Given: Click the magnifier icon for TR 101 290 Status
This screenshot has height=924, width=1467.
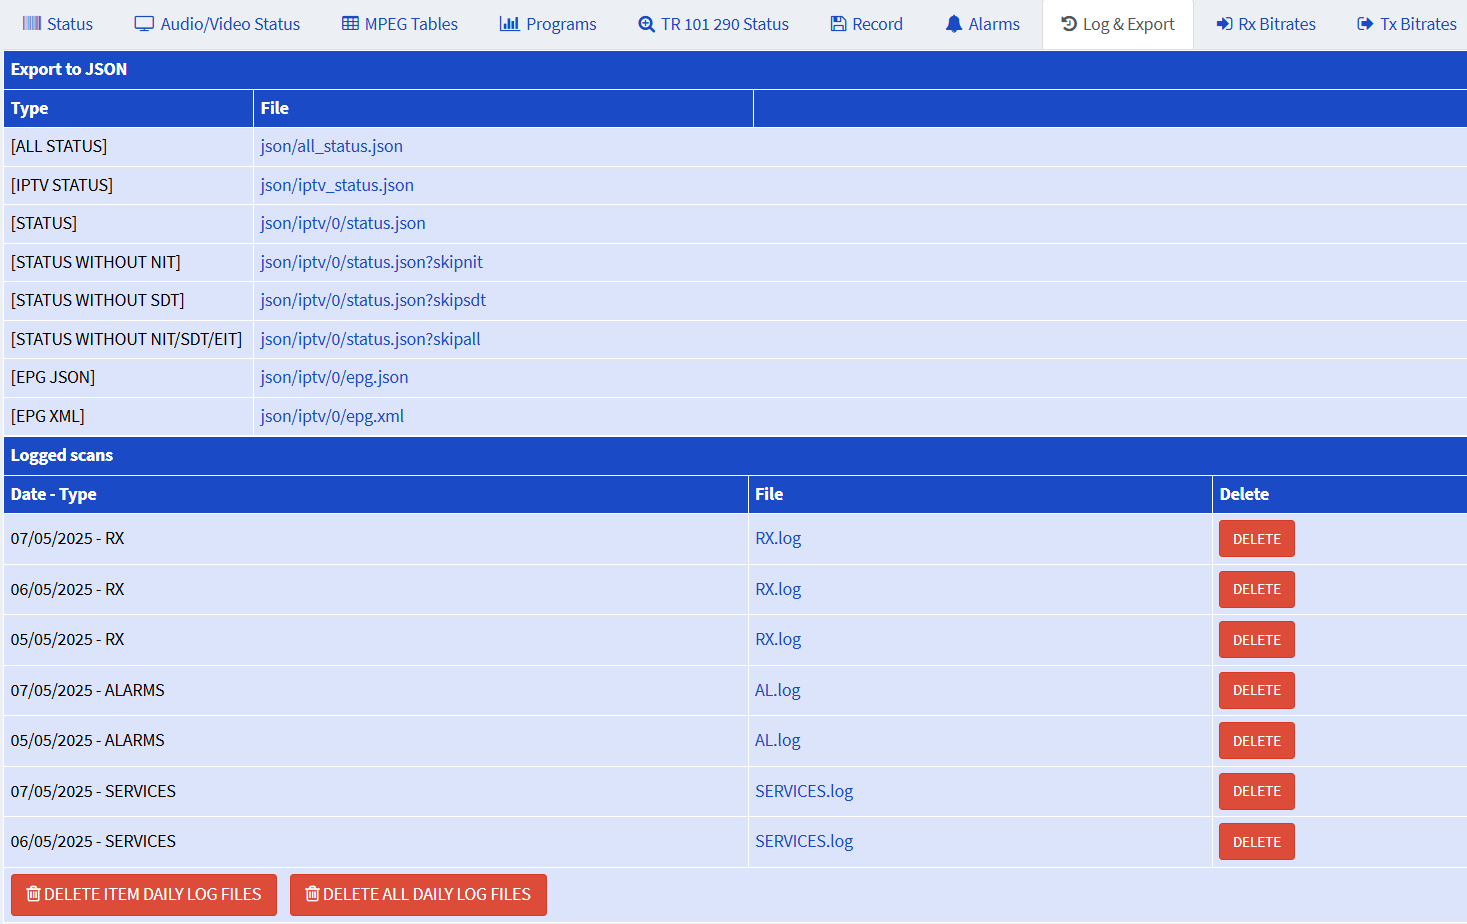Looking at the screenshot, I should (x=646, y=24).
